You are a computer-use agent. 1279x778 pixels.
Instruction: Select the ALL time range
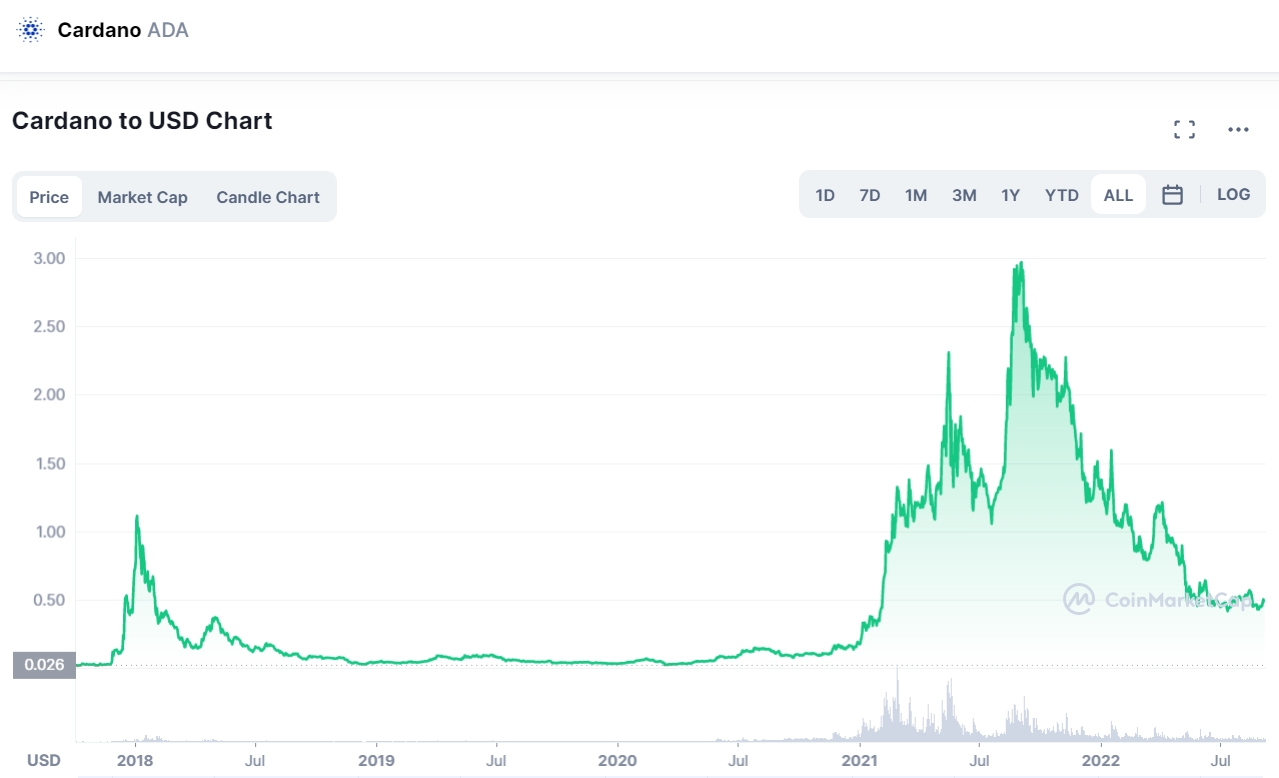click(x=1118, y=195)
